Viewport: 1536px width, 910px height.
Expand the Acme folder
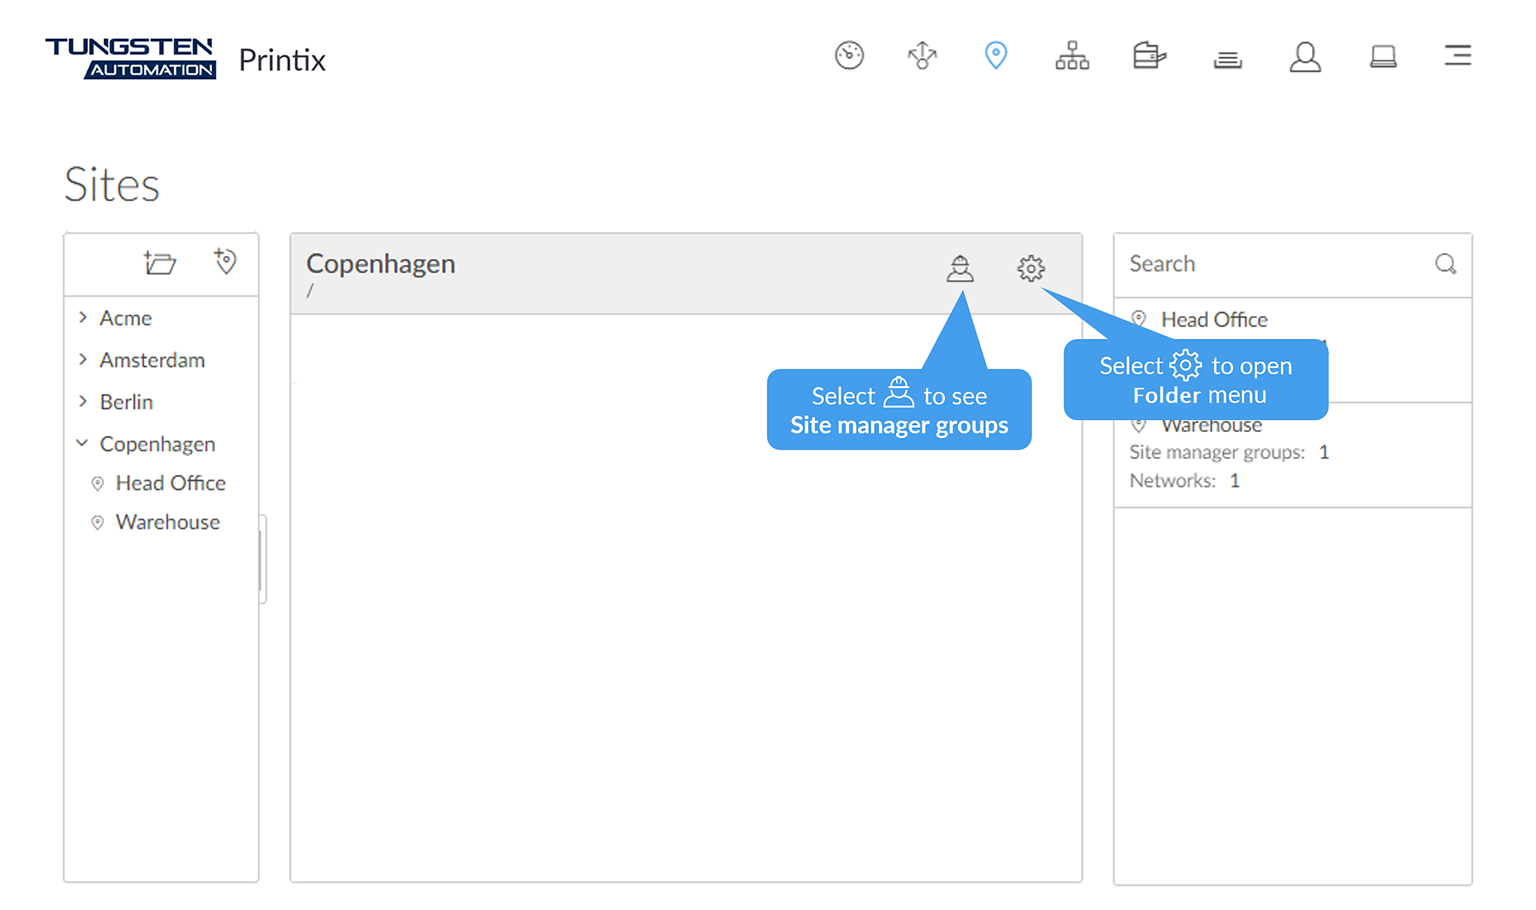click(x=83, y=318)
